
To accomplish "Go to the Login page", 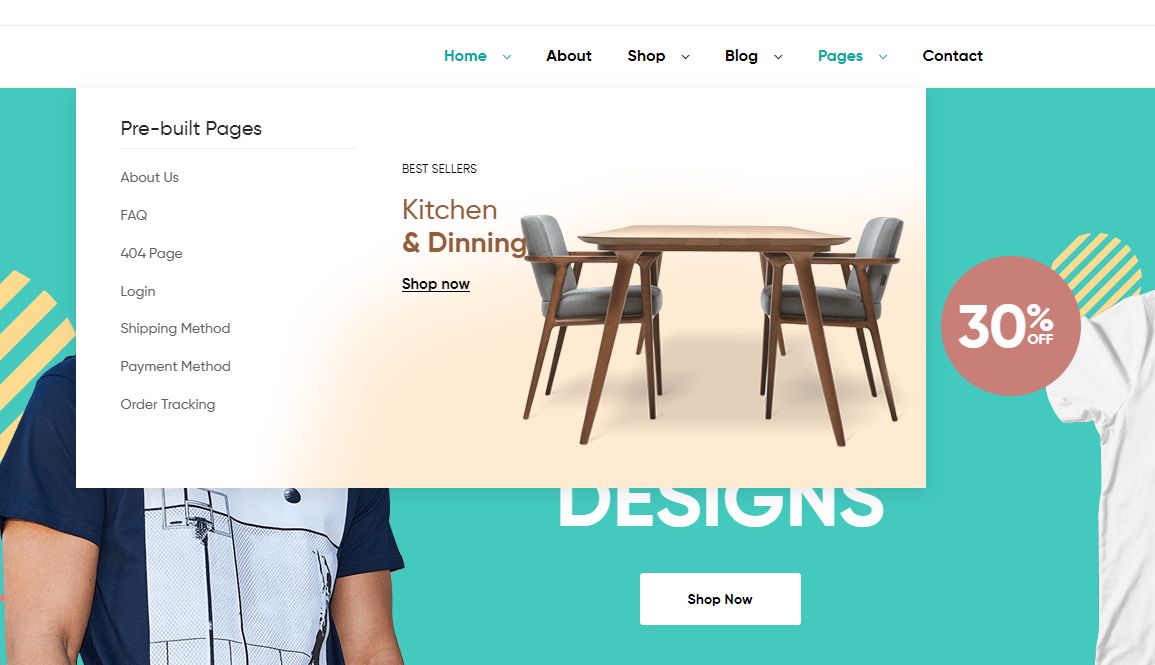I will (x=138, y=292).
